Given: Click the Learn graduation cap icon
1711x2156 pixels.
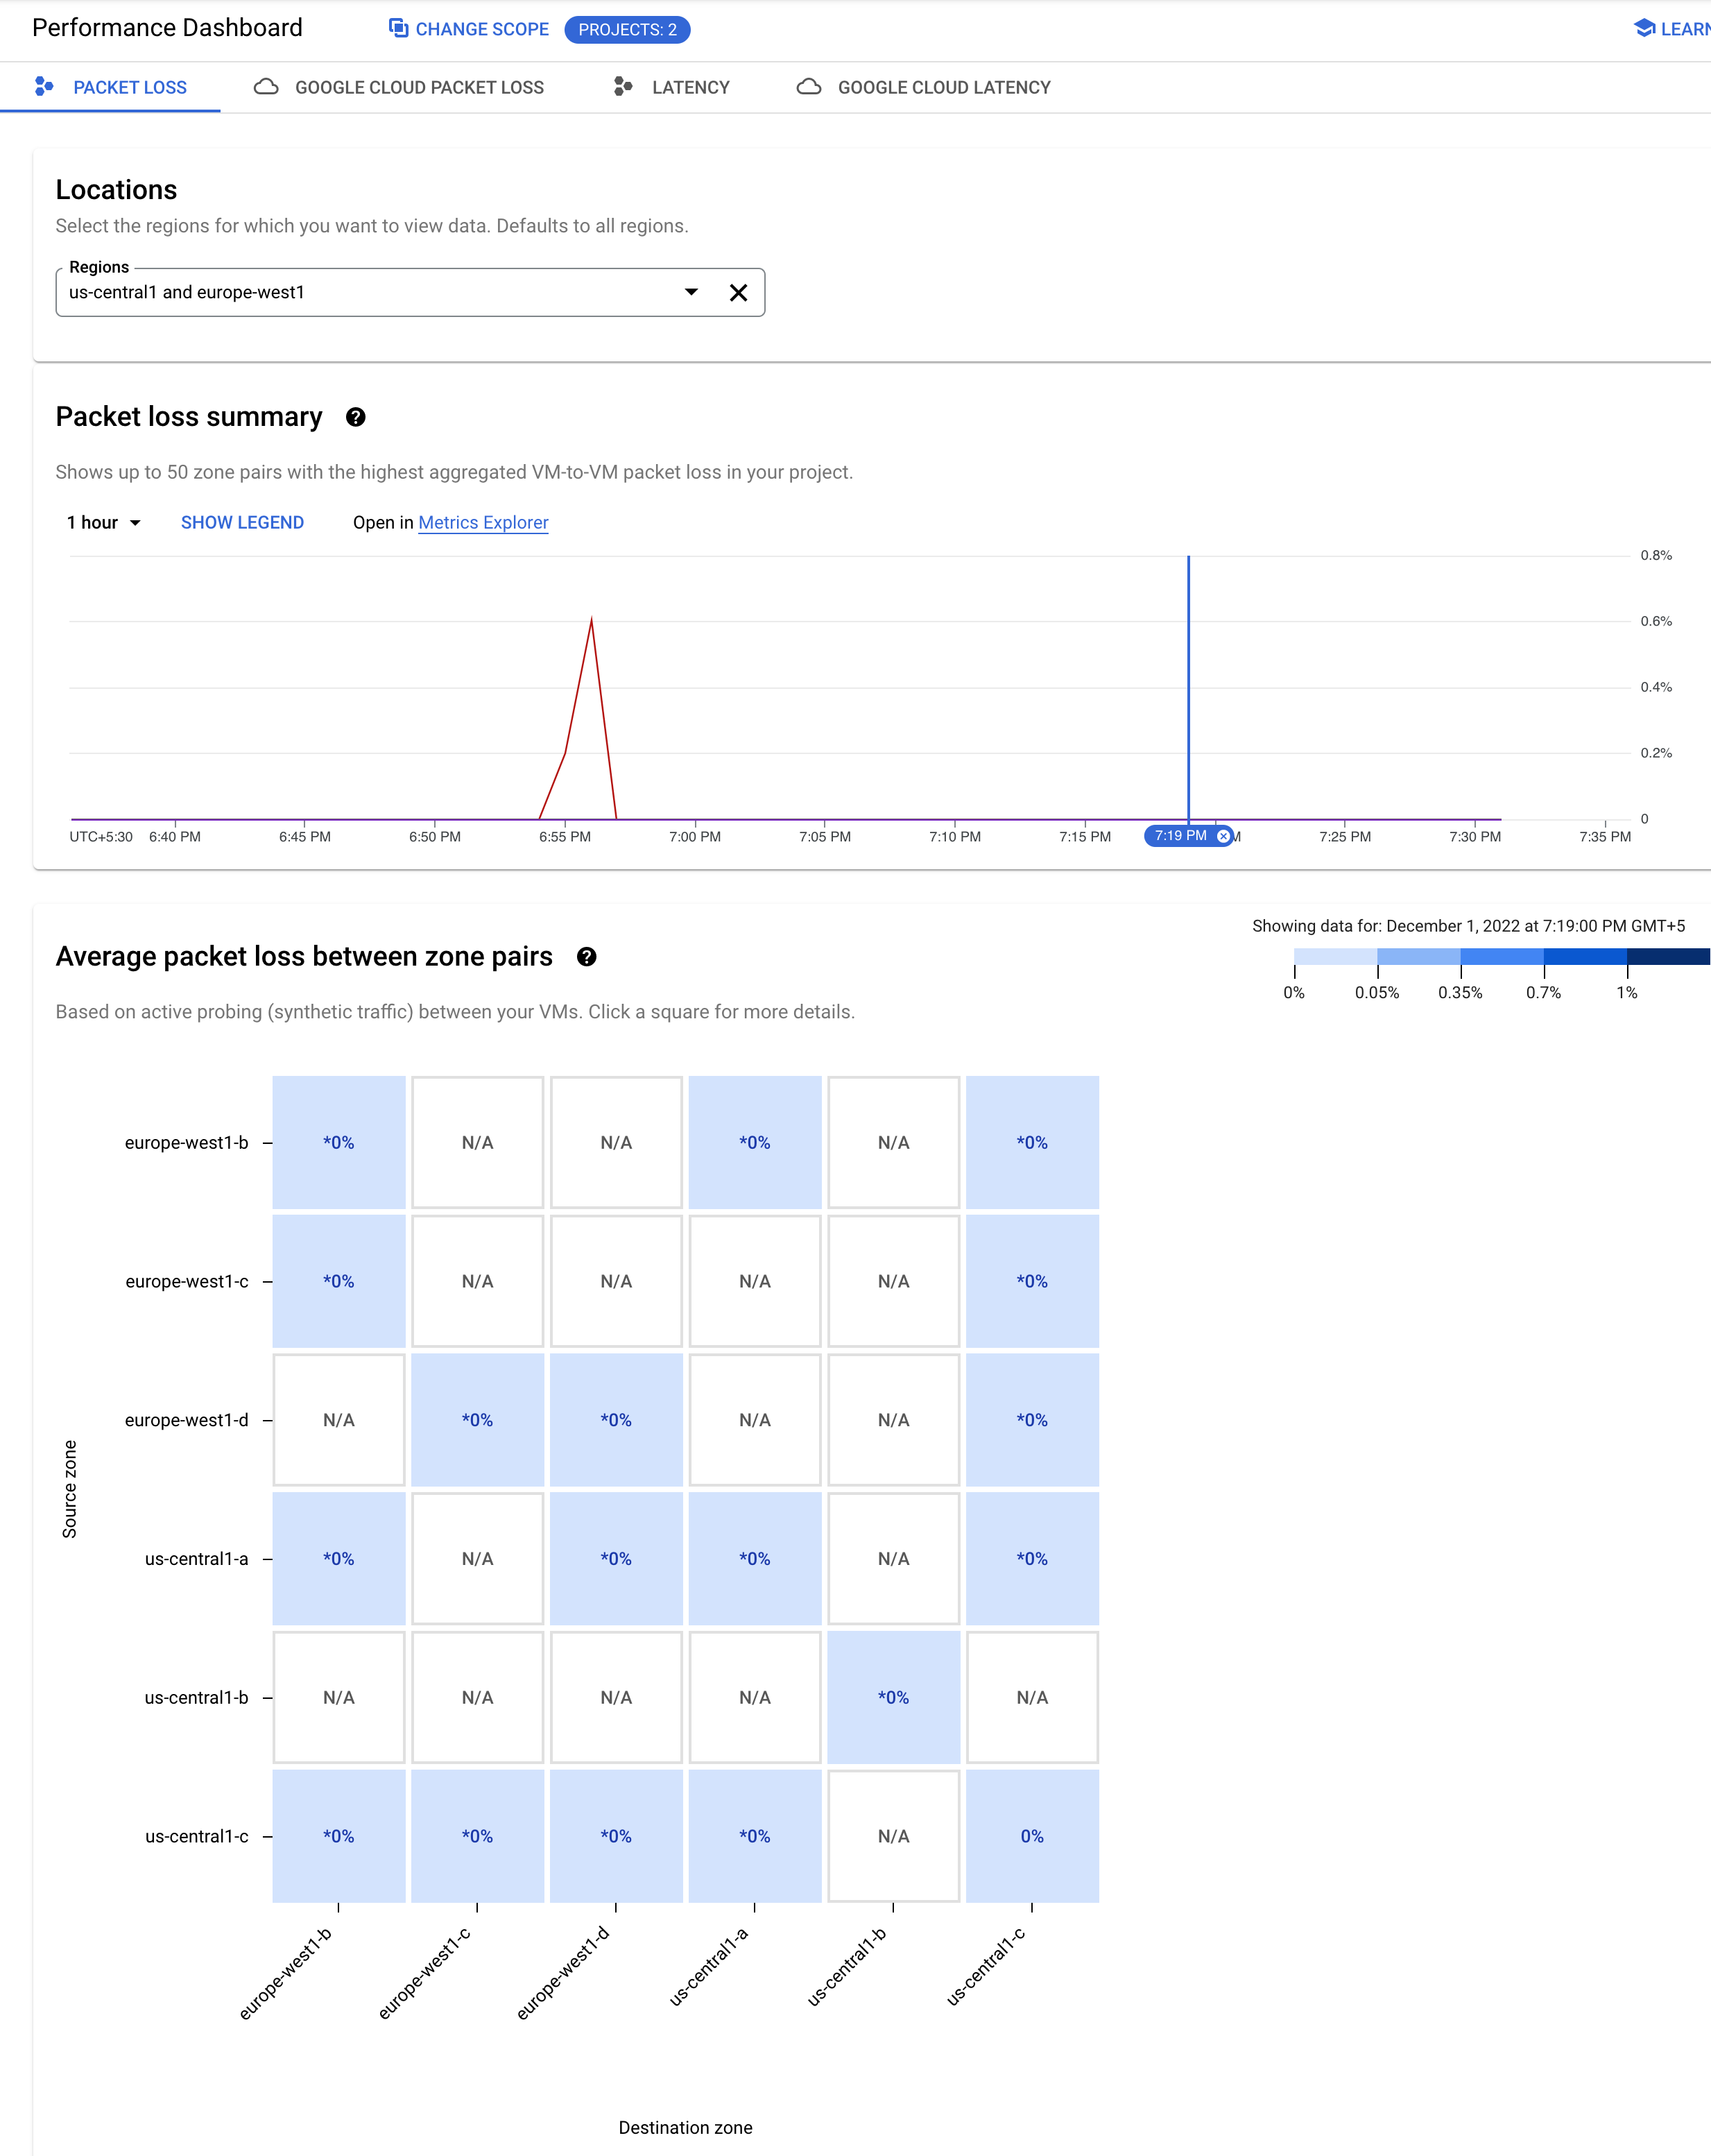Looking at the screenshot, I should point(1643,28).
